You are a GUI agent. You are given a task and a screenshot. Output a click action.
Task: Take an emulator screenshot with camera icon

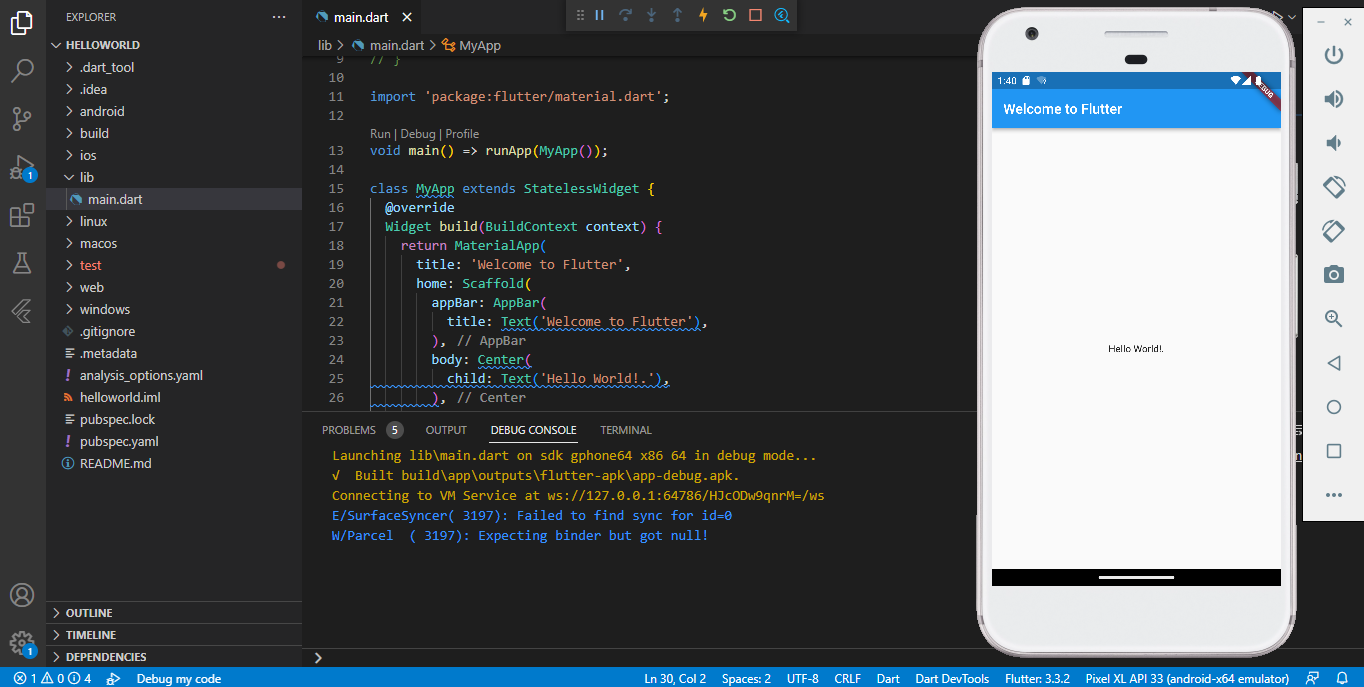coord(1333,275)
